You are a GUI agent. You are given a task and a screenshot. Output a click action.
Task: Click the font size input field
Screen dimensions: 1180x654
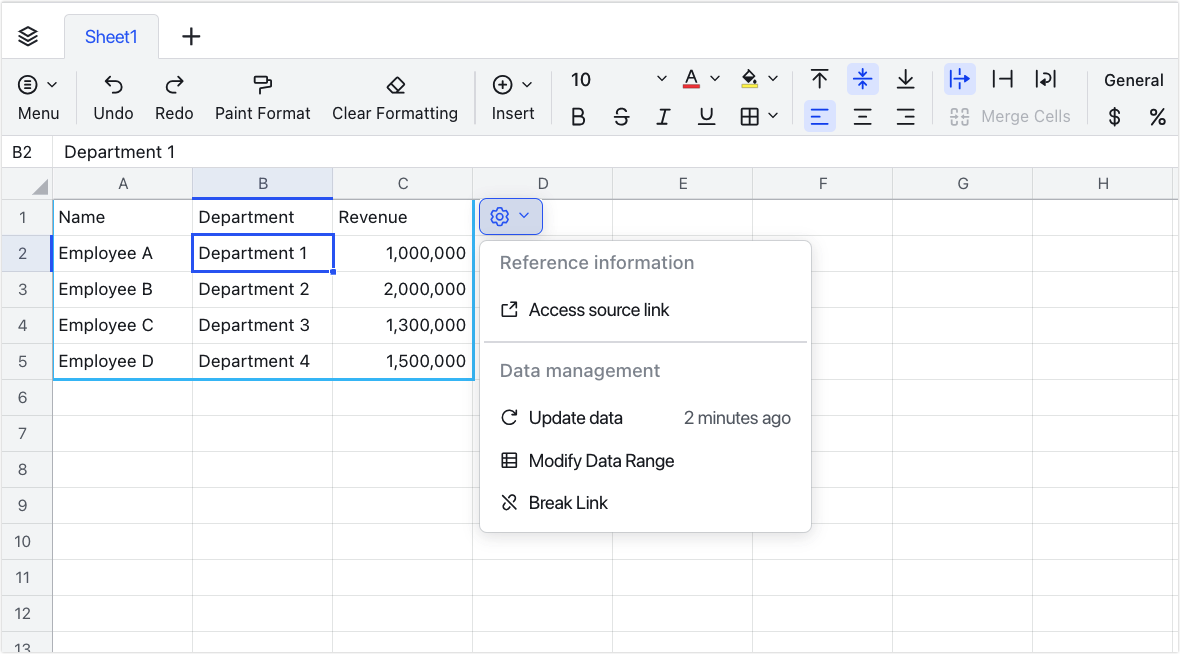(600, 79)
